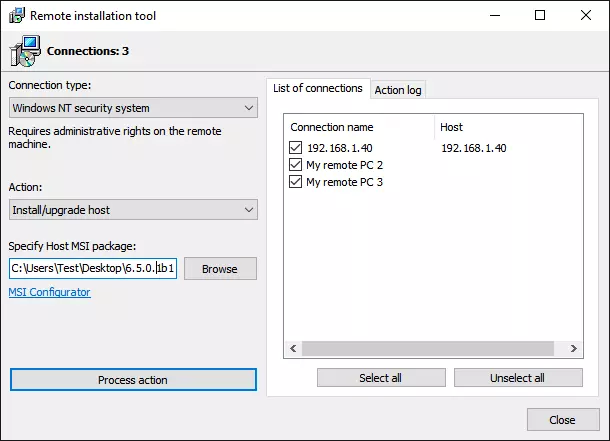Toggle the My remote PC 3 checkbox
The width and height of the screenshot is (610, 441).
(x=295, y=182)
